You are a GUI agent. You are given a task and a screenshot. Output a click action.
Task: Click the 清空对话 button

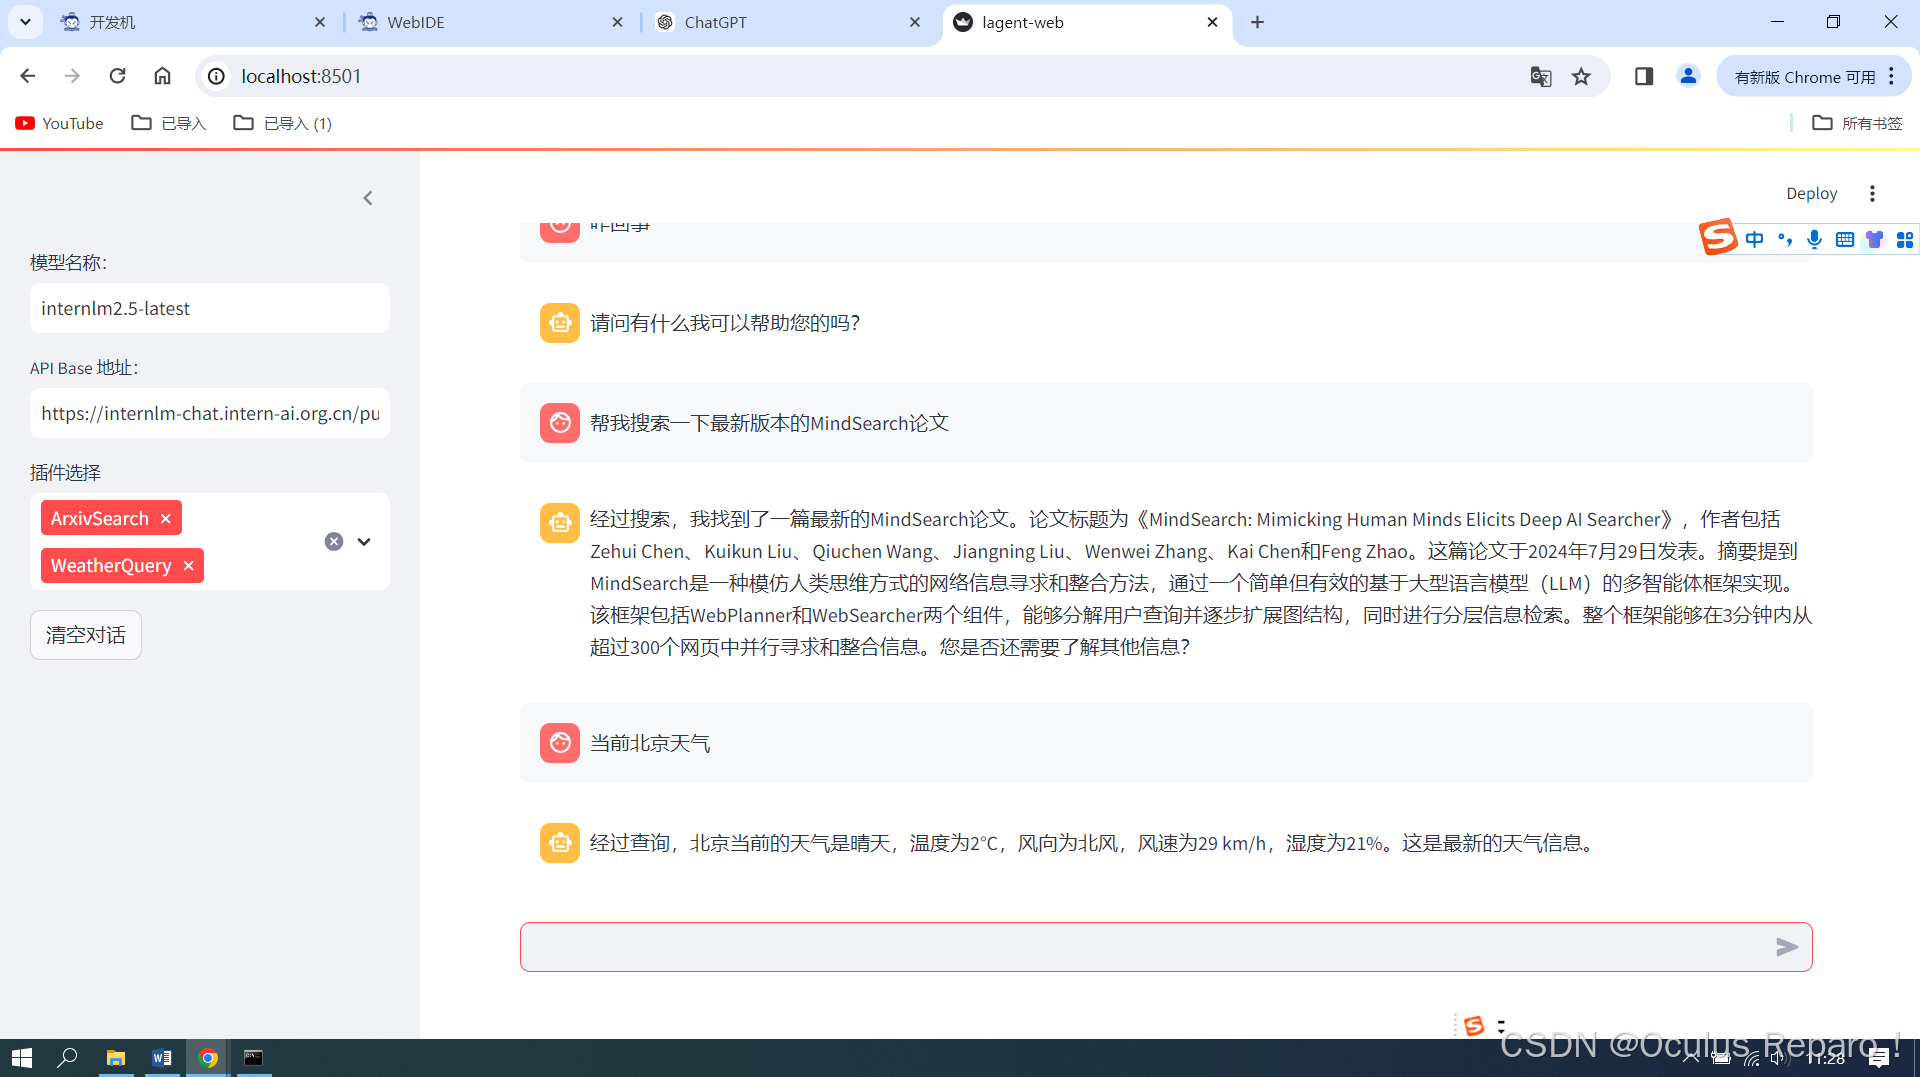click(85, 634)
